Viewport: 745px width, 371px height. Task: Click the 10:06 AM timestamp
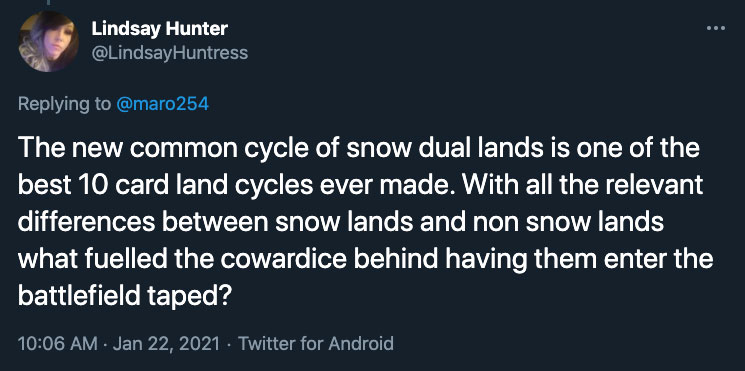point(58,343)
